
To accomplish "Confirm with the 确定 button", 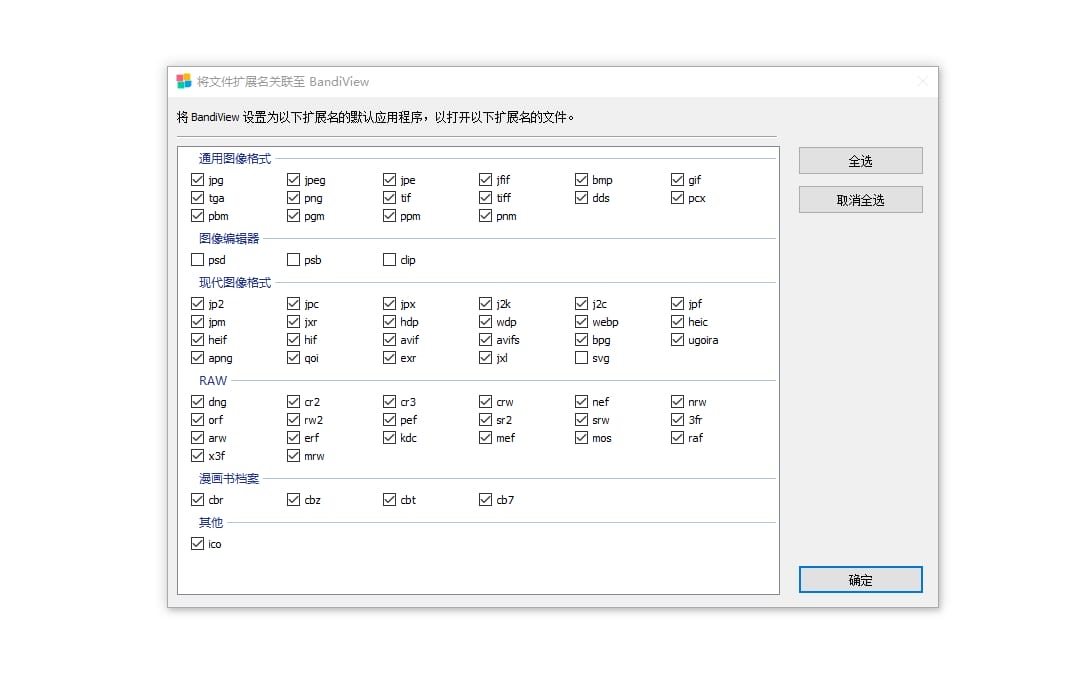I will point(860,580).
